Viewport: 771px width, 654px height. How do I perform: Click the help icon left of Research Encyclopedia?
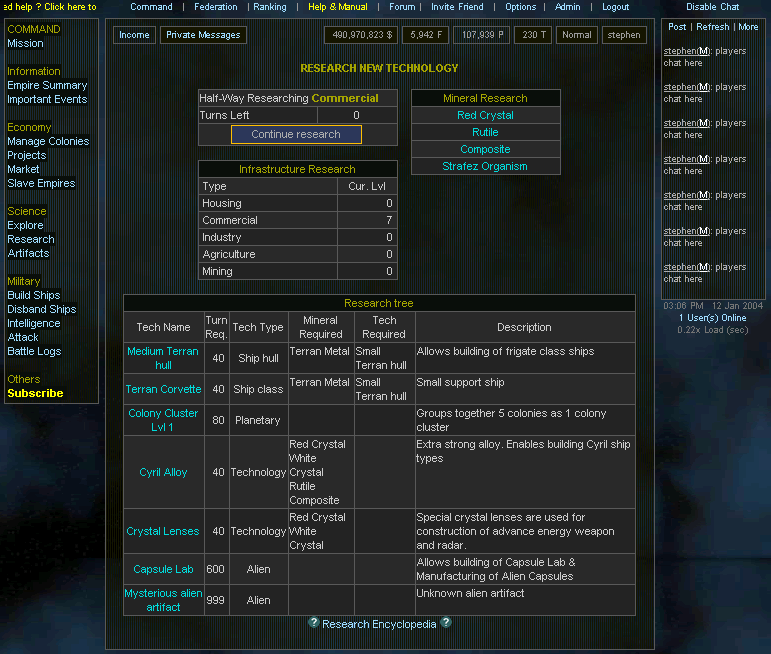pyautogui.click(x=313, y=623)
